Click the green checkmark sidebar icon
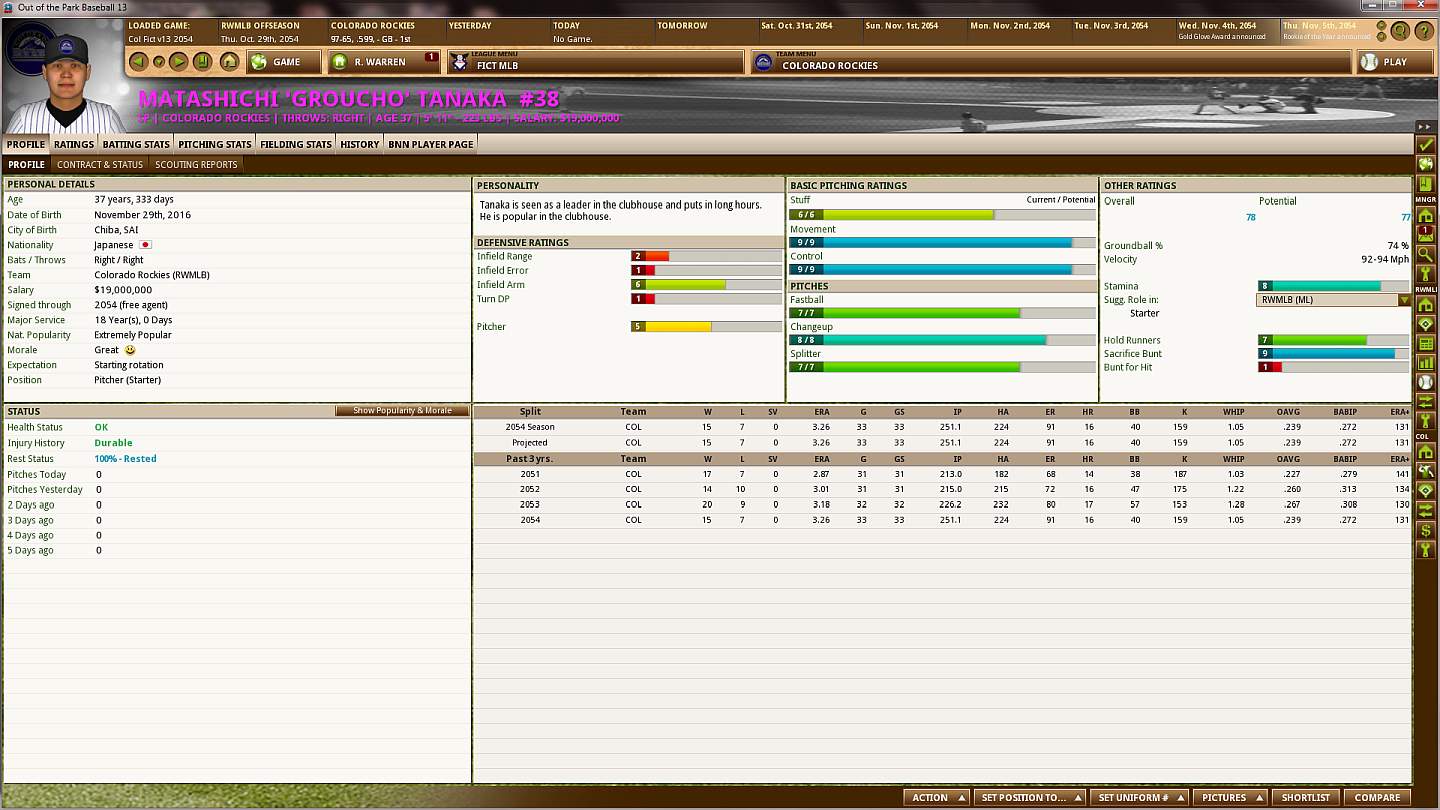Image resolution: width=1440 pixels, height=810 pixels. [1426, 145]
